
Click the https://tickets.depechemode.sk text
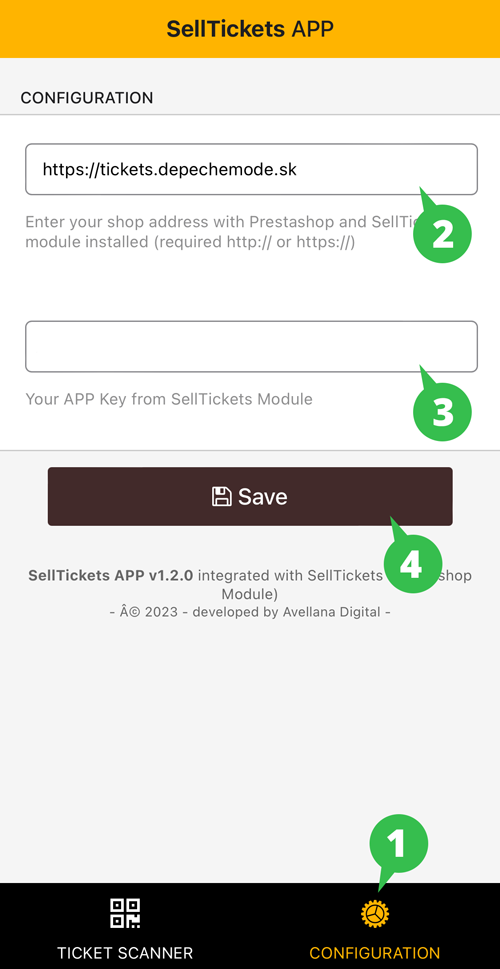coord(169,169)
